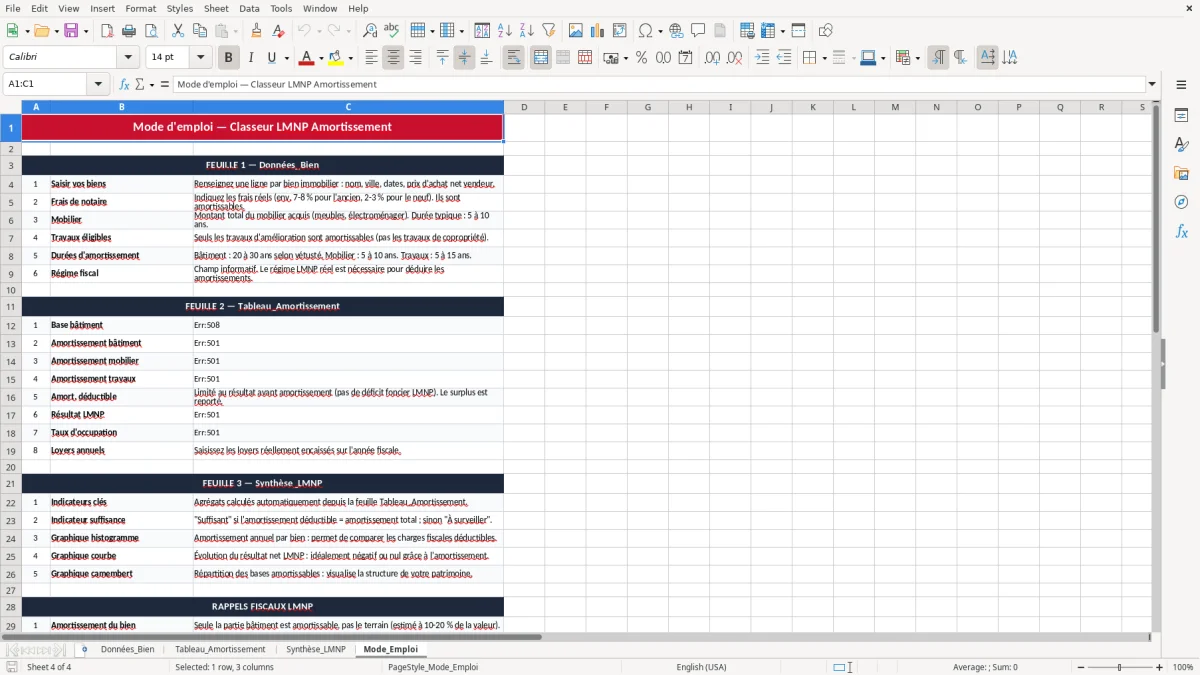
Task: Open the sidebar Navigator compass icon
Action: [1181, 202]
